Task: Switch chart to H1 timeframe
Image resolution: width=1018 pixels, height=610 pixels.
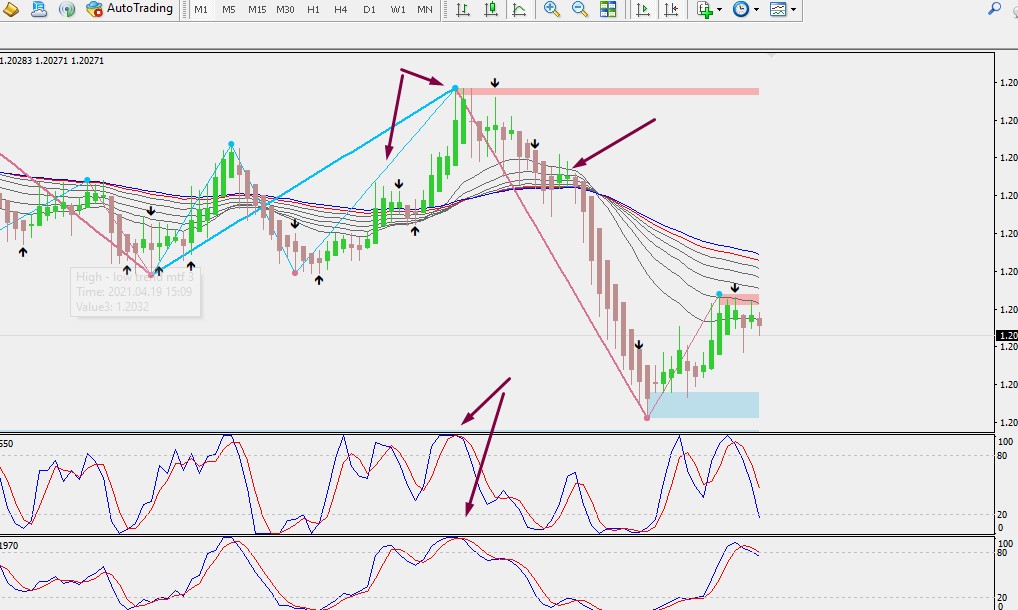Action: [314, 10]
